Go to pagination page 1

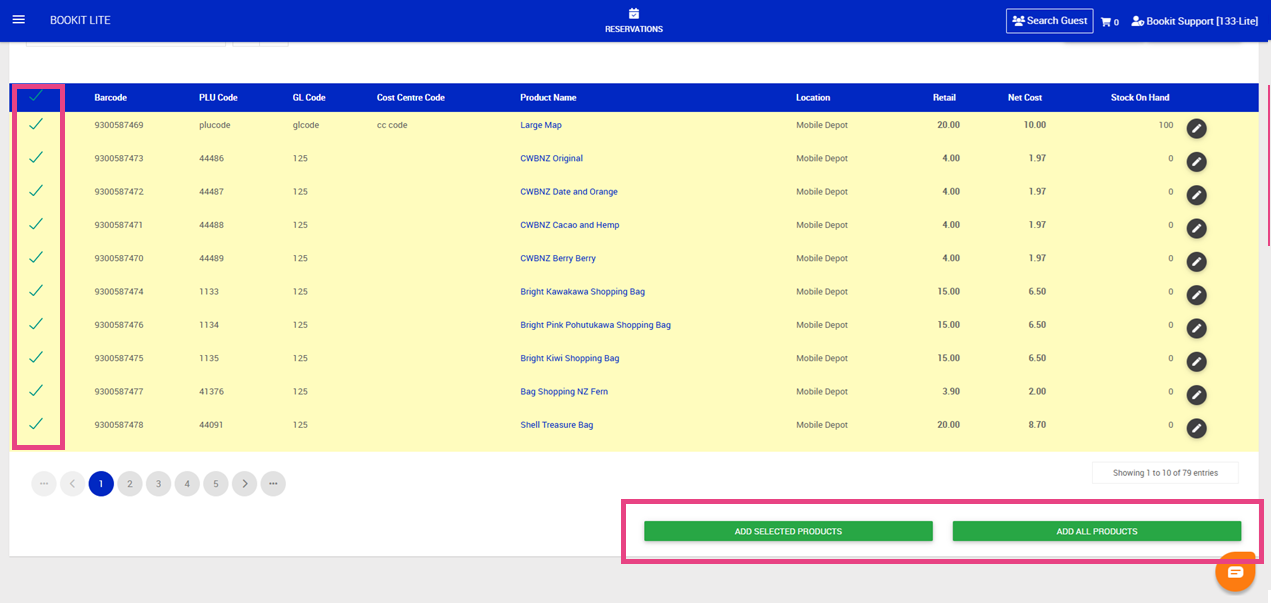101,484
